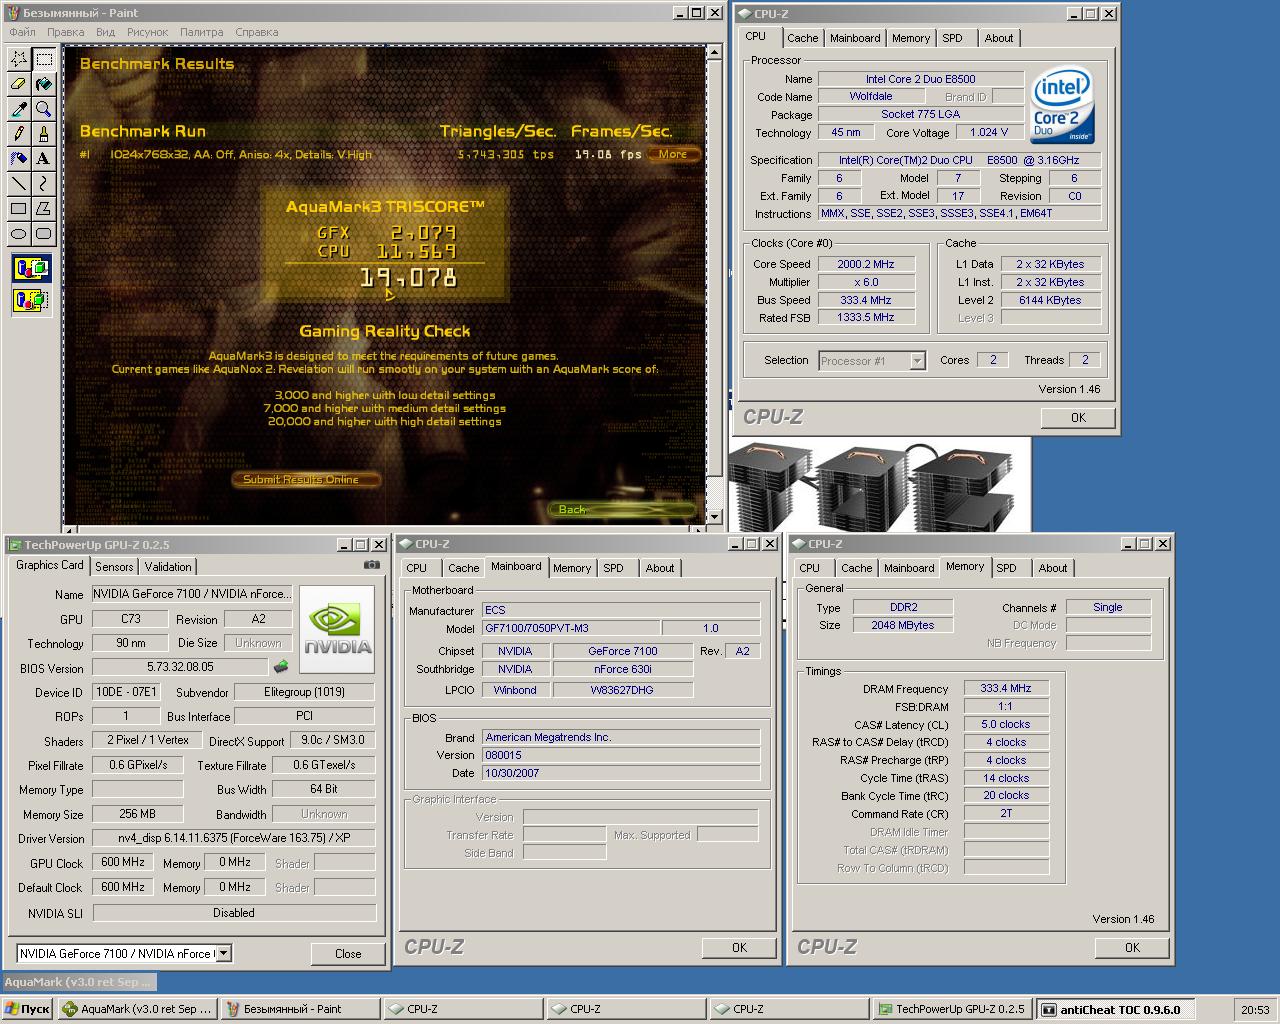
Task: Select the Magnifier tool in Paint
Action: click(x=43, y=109)
